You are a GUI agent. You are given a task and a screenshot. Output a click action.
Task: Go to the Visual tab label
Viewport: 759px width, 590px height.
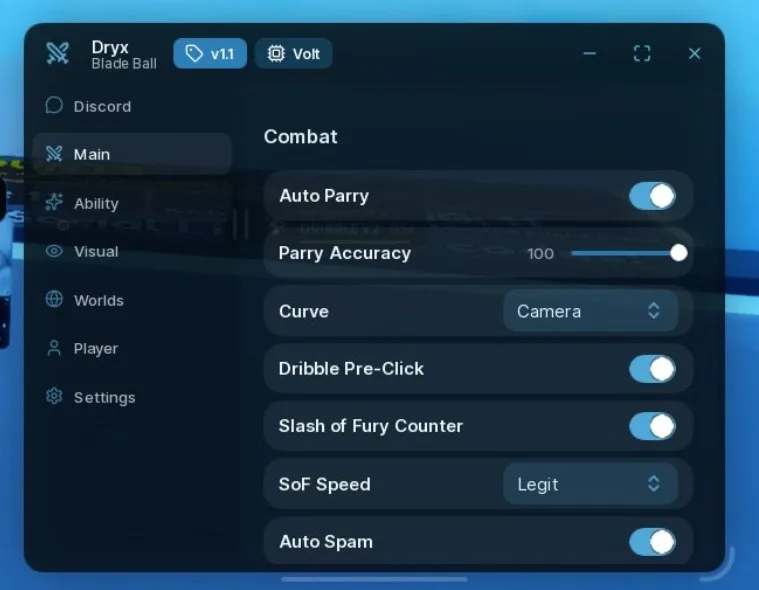[x=96, y=252]
